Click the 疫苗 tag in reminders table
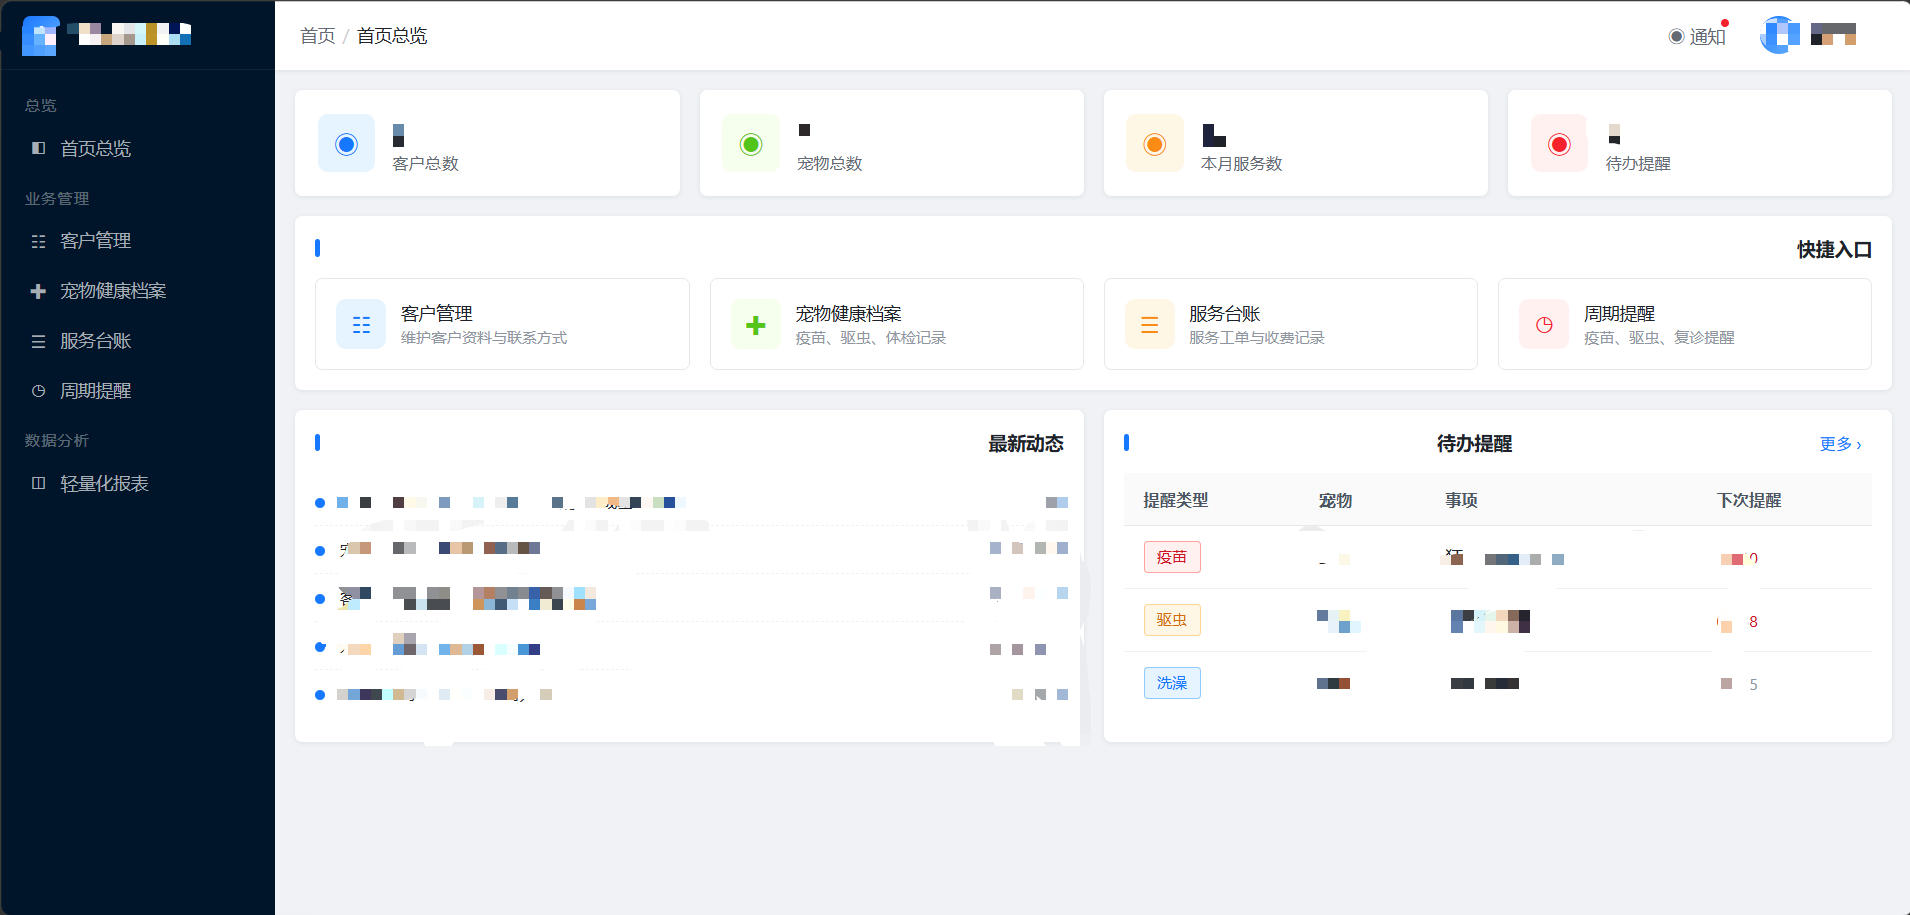 pyautogui.click(x=1172, y=557)
